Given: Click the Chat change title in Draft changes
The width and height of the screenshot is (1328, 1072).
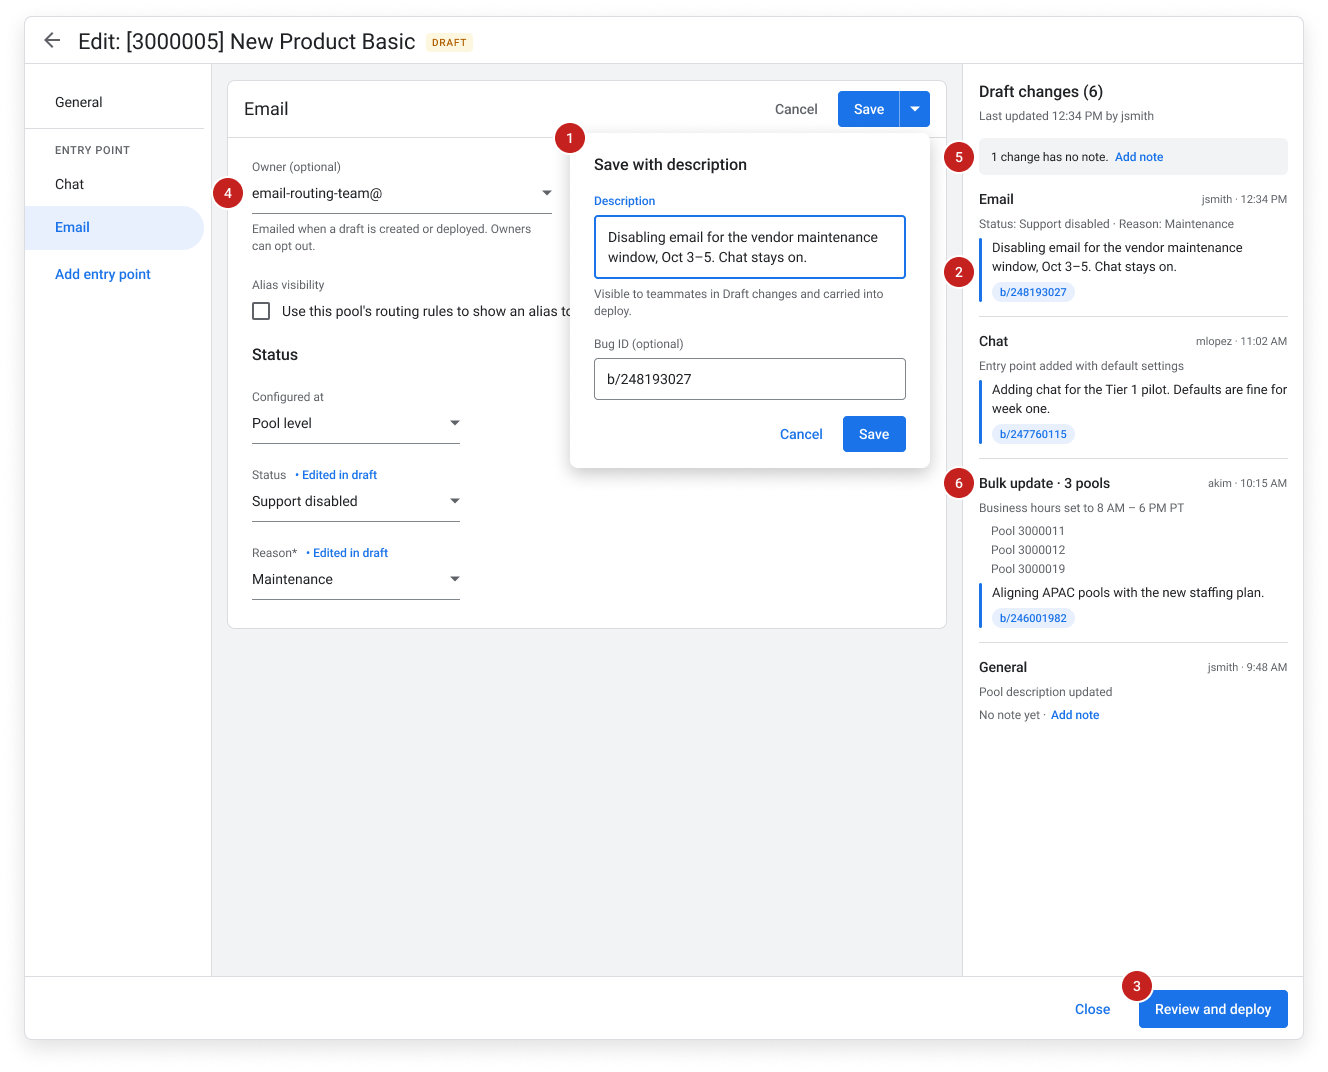Looking at the screenshot, I should click(x=993, y=341).
